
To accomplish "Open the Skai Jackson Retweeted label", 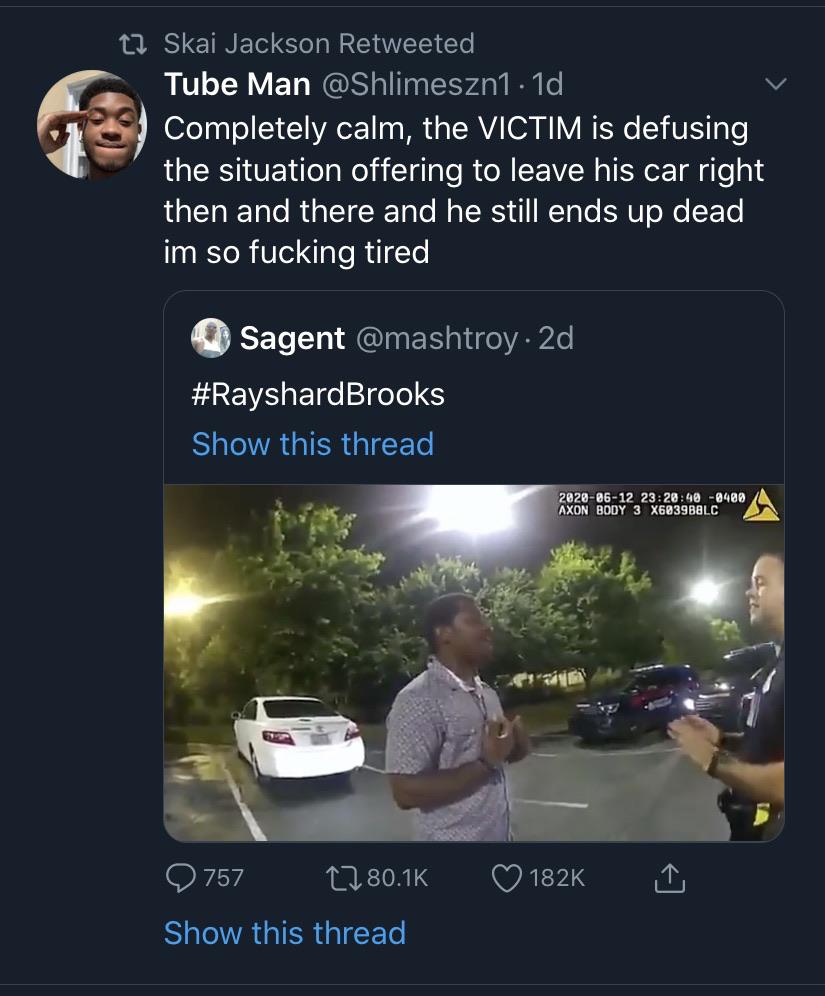I will (318, 44).
